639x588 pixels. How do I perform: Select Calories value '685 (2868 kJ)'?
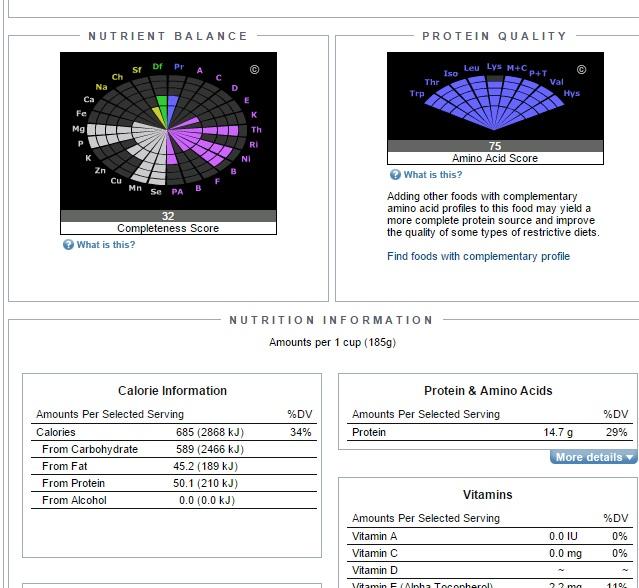pos(210,432)
